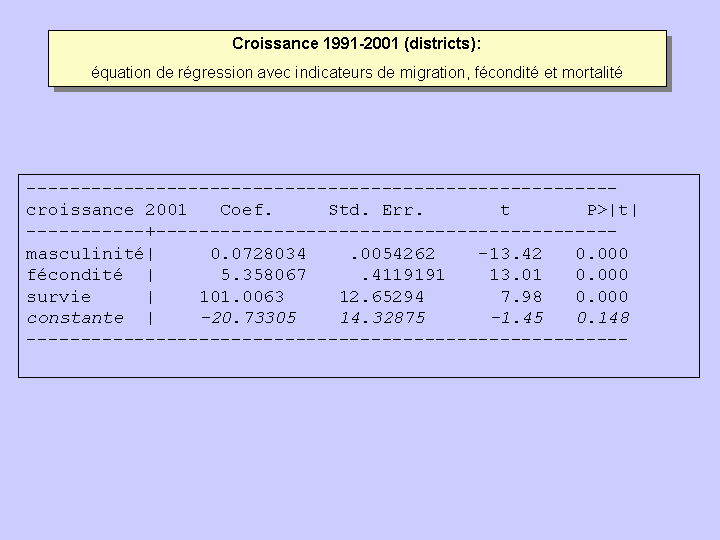
Task: Click the t-value 7.98
Action: coord(526,297)
